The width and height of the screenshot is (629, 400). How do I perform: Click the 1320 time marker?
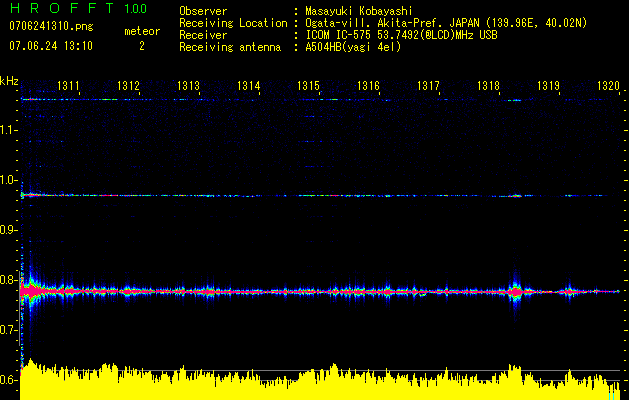pyautogui.click(x=608, y=85)
